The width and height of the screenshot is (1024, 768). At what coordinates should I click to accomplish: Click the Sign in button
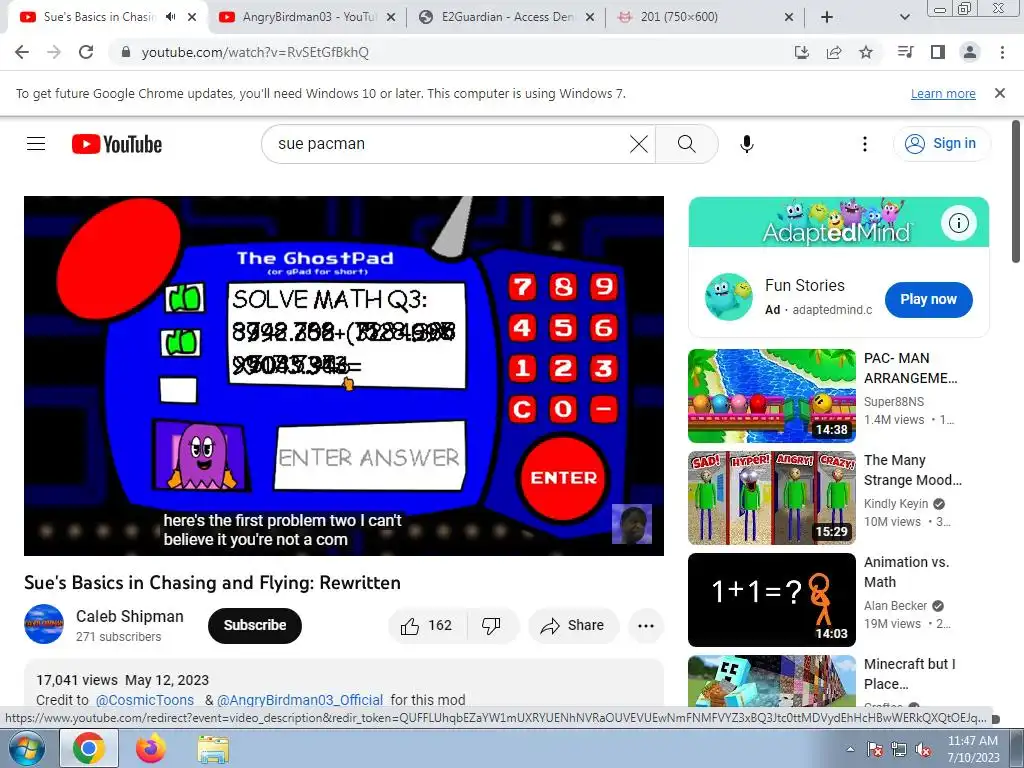[942, 144]
